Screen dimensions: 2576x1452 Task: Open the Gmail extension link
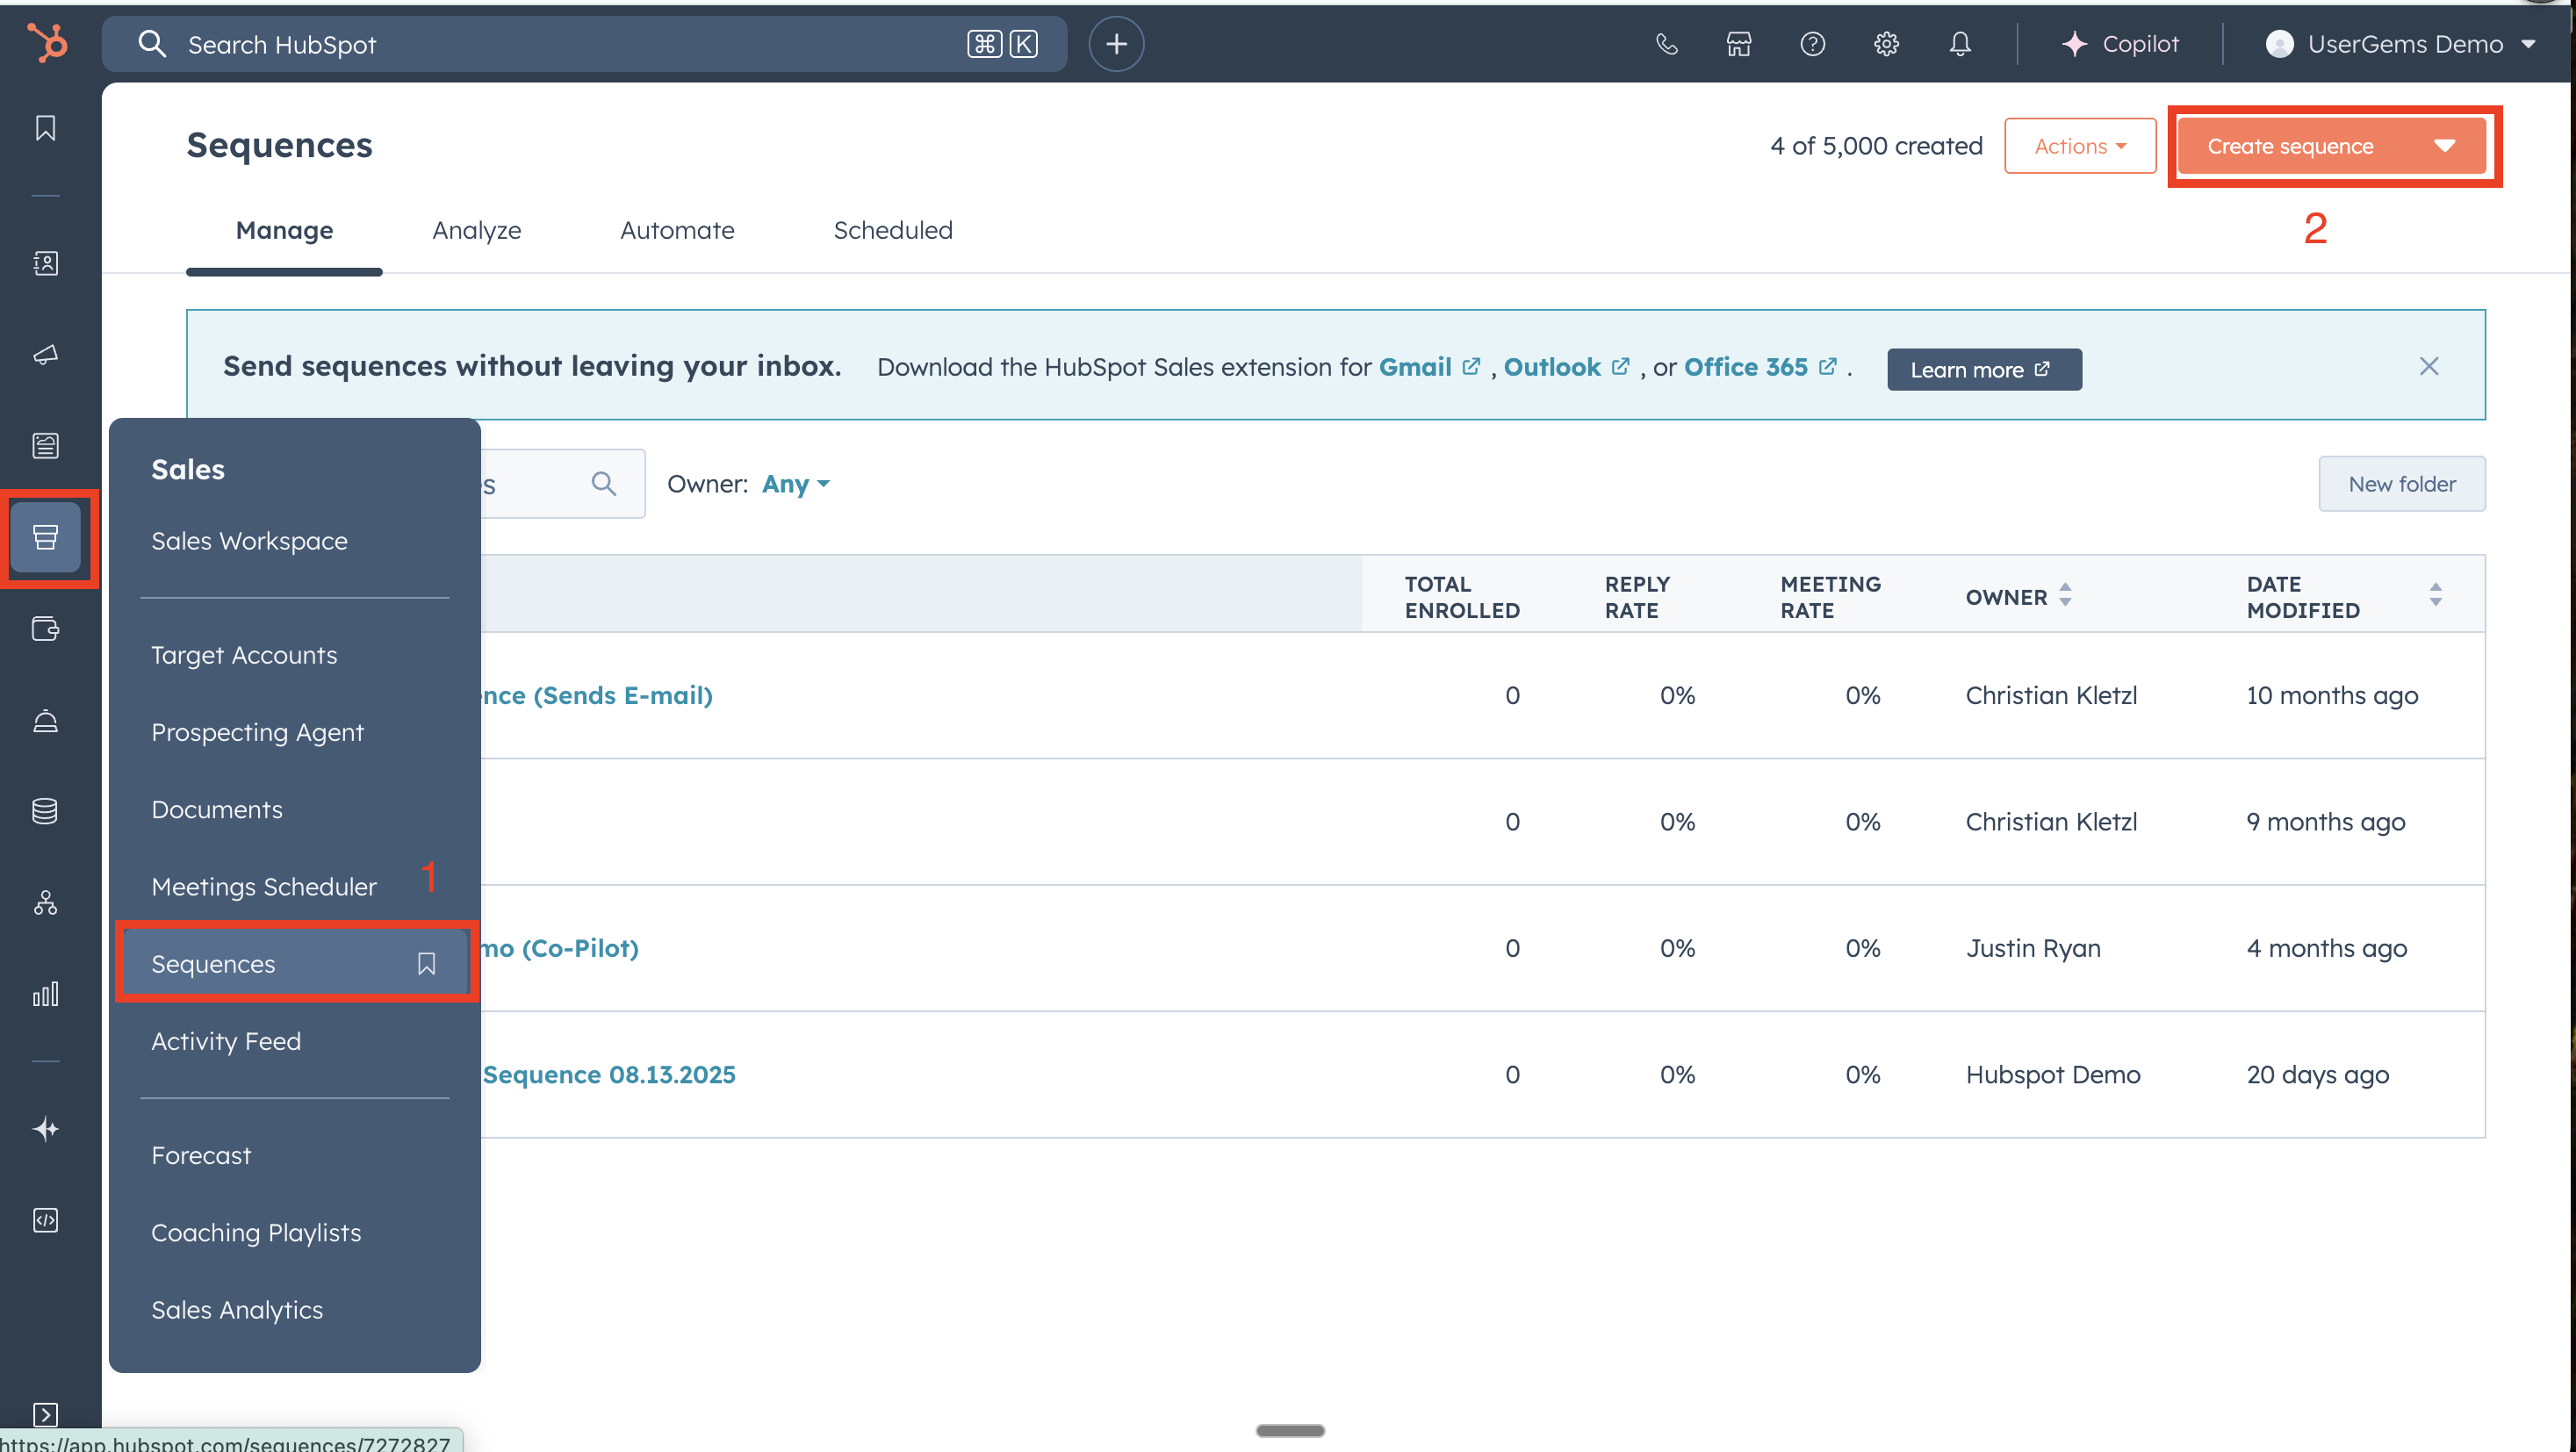pyautogui.click(x=1429, y=367)
